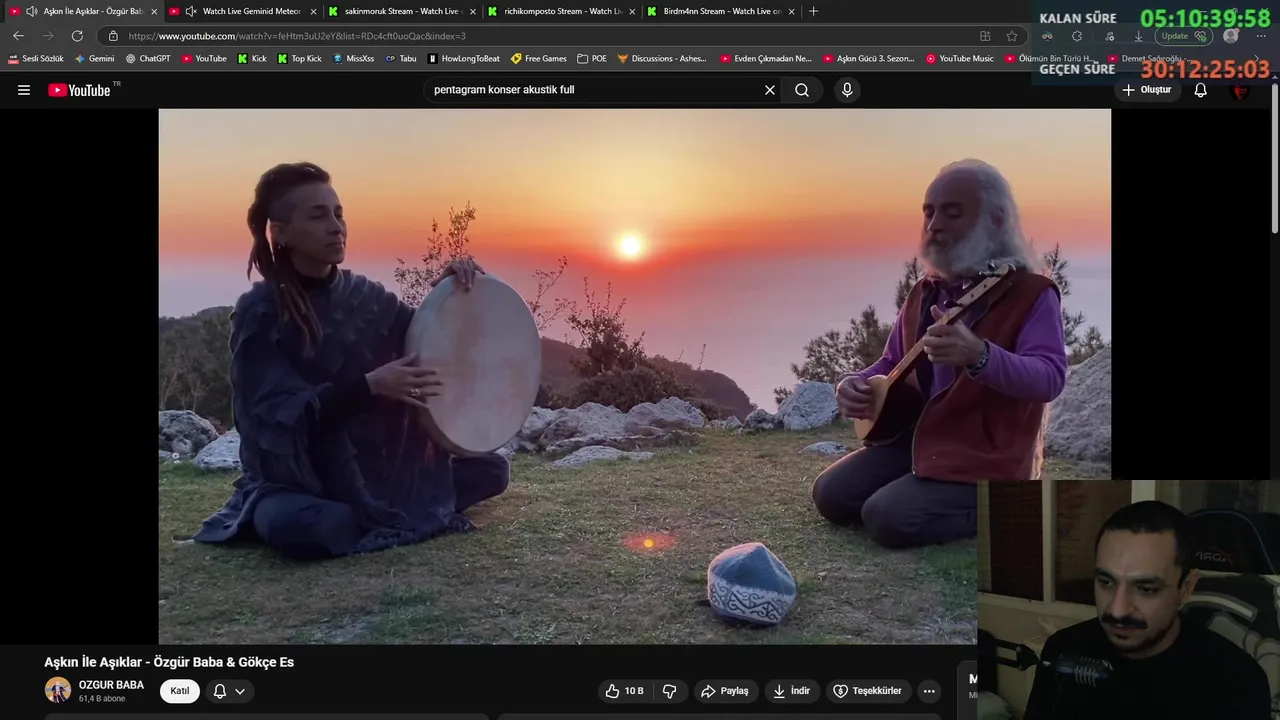Image resolution: width=1280 pixels, height=720 pixels.
Task: Mute the Aşkın İle Aşıklar tab audio
Action: [31, 11]
